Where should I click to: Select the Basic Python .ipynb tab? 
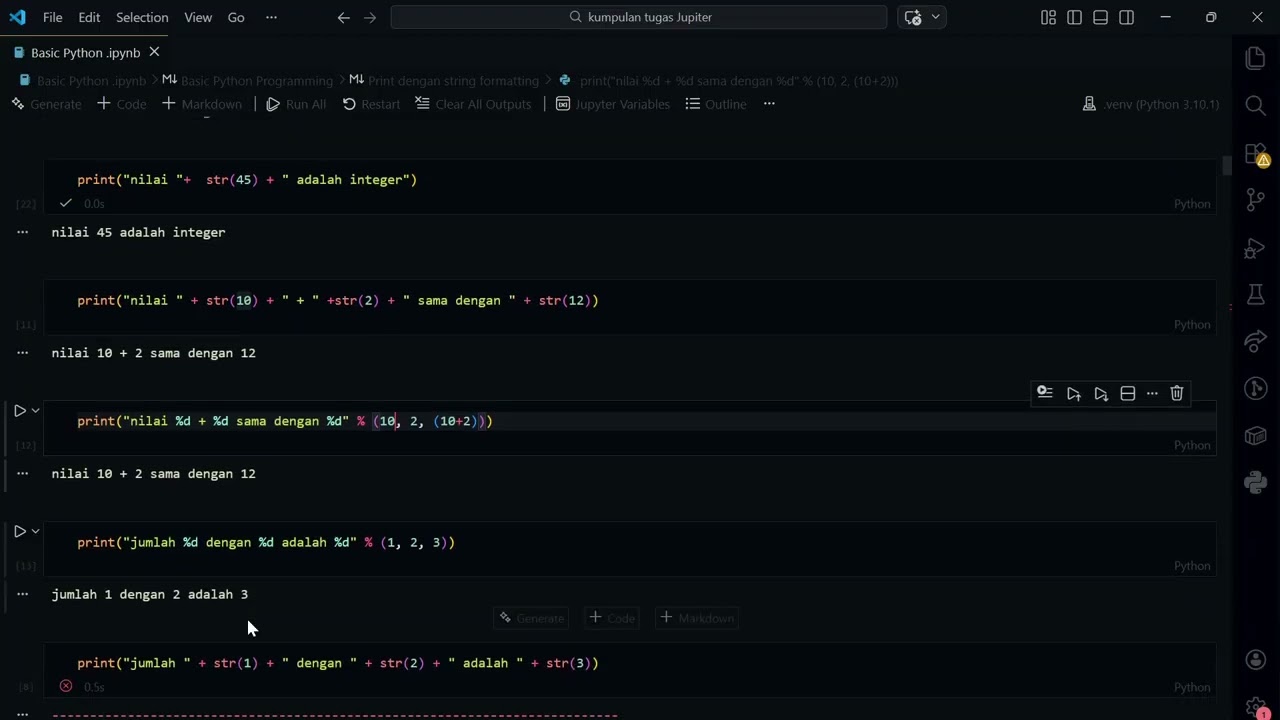click(85, 52)
